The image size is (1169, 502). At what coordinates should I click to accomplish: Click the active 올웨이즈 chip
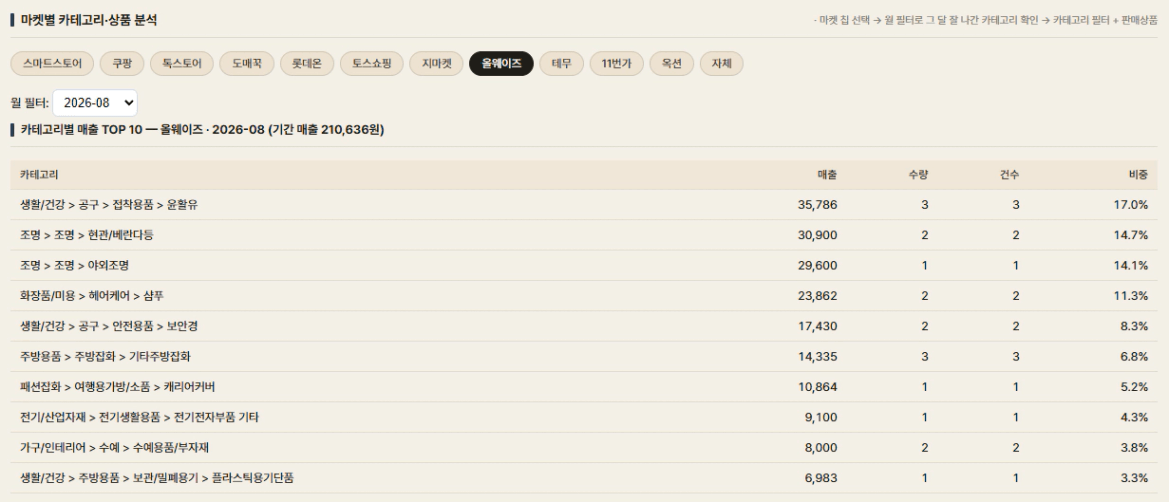click(501, 64)
